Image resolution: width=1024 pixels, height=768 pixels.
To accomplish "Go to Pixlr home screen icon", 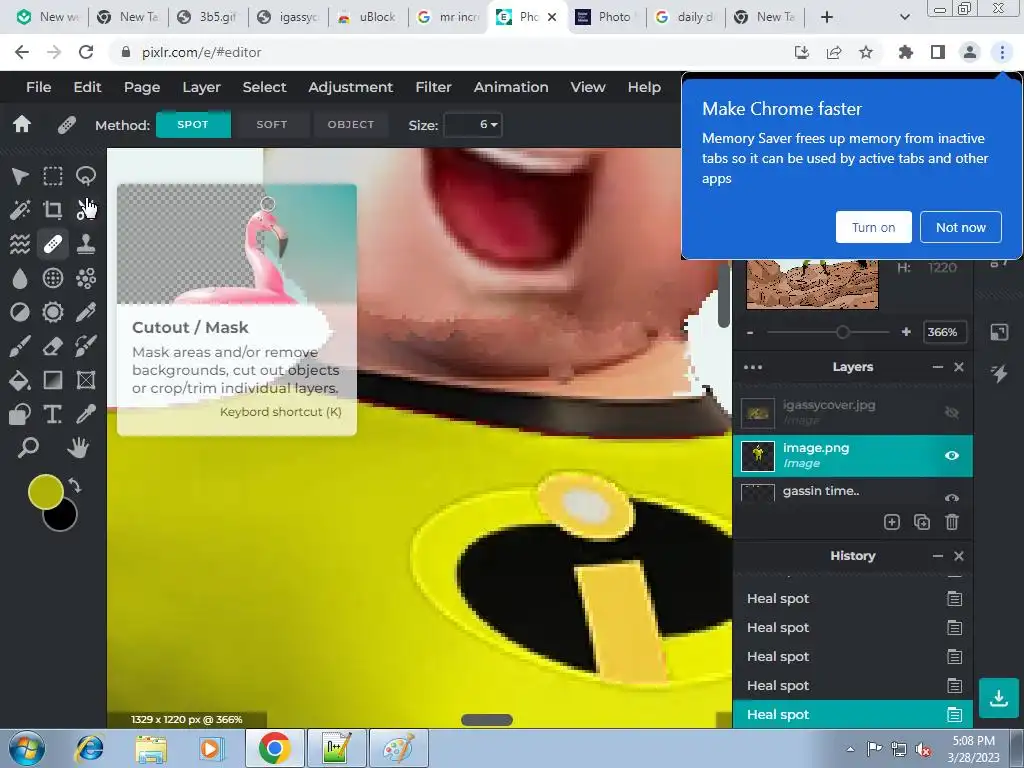I will (22, 124).
